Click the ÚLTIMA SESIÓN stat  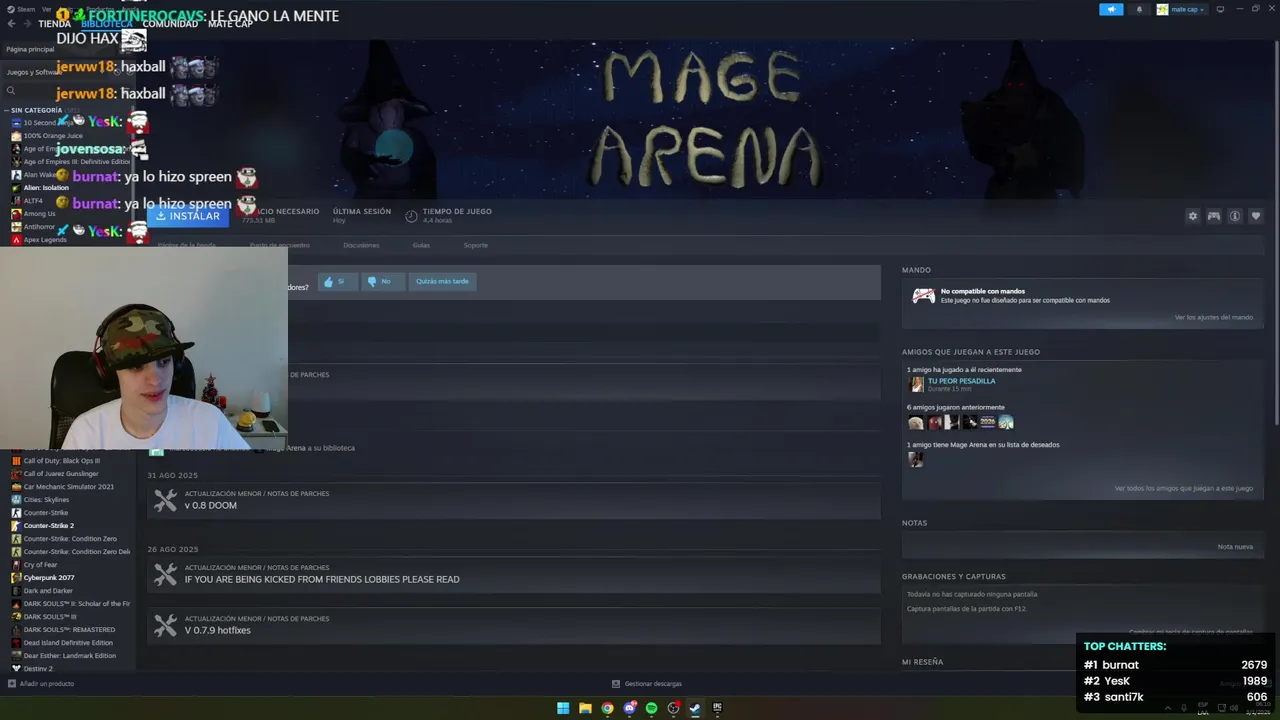[362, 215]
